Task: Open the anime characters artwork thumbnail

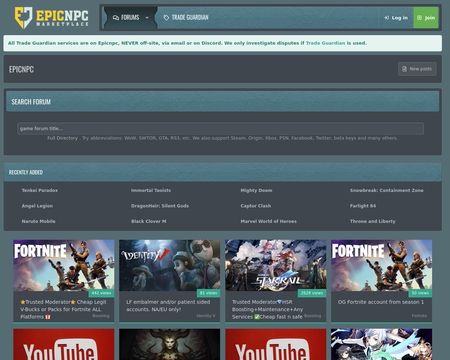Action: pyautogui.click(x=382, y=344)
